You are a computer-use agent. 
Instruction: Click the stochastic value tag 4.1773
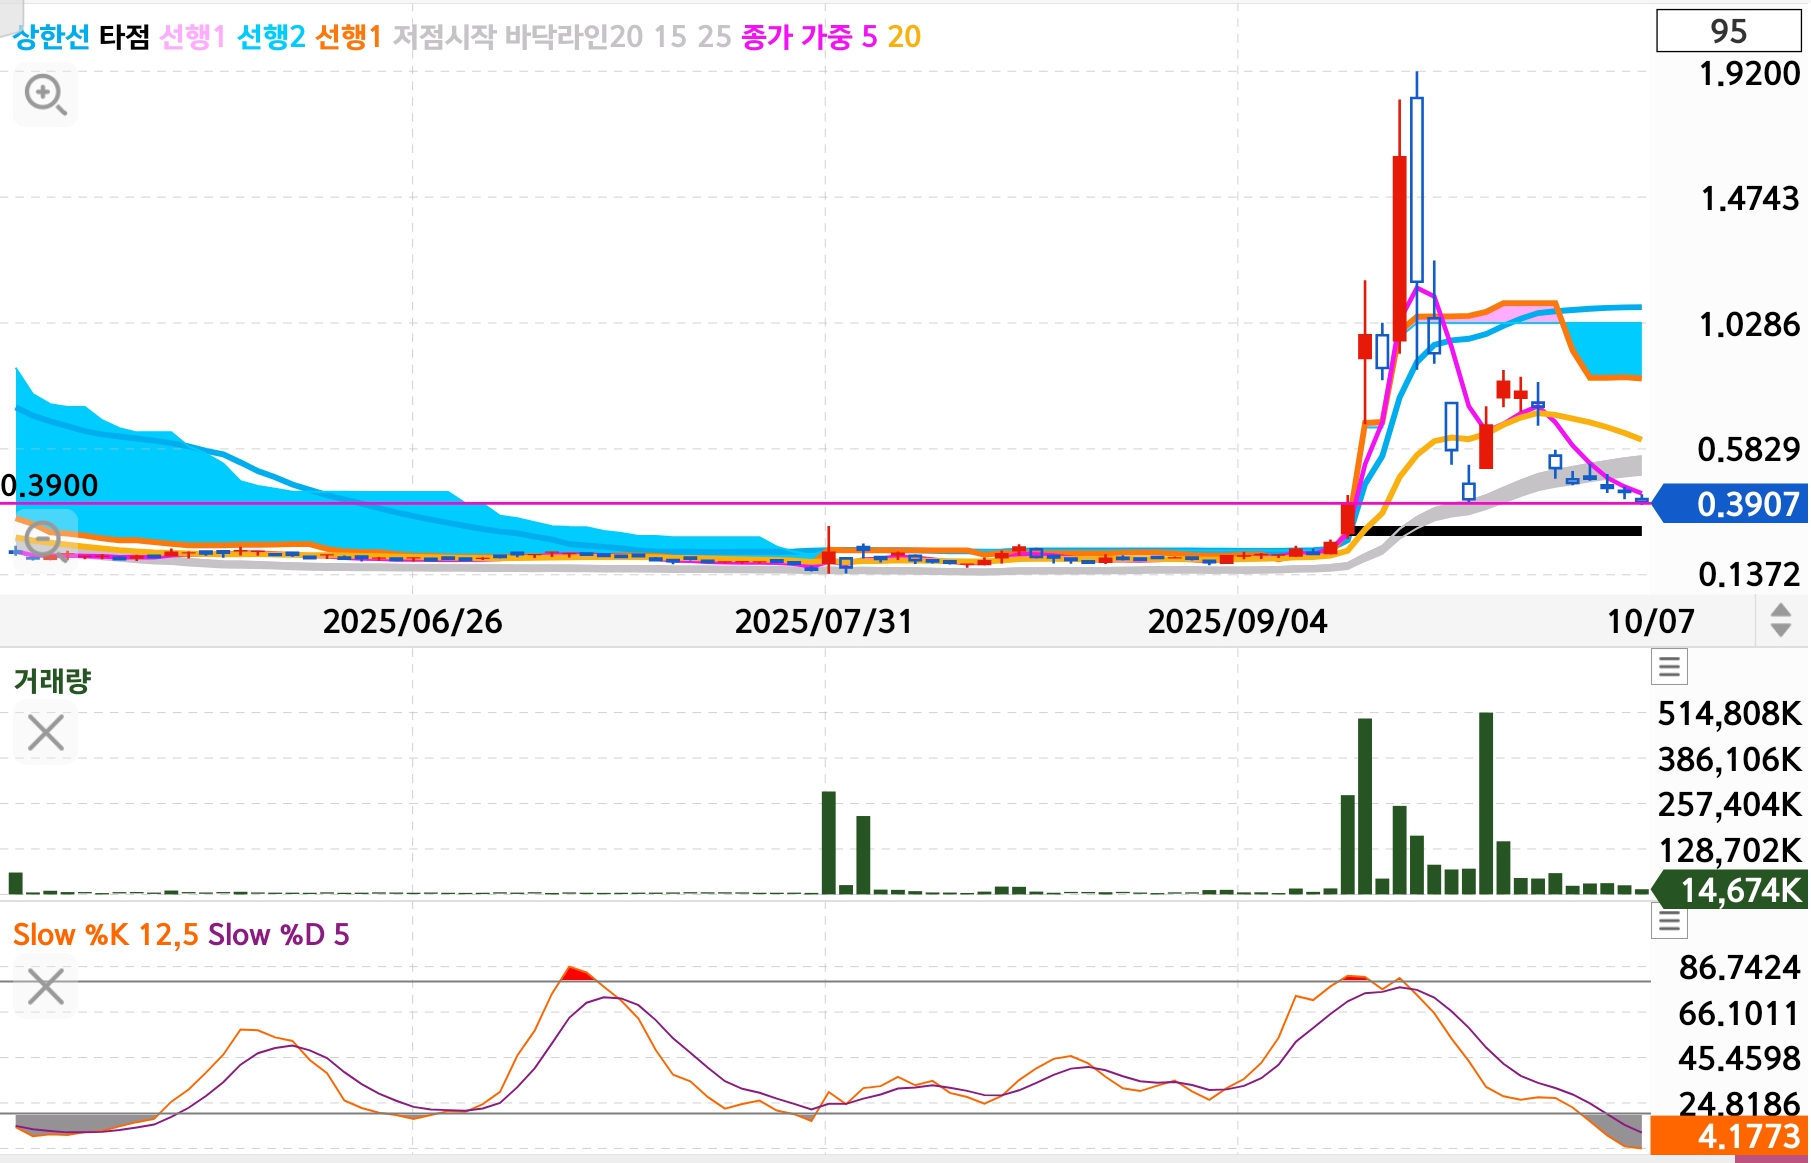point(1730,1136)
